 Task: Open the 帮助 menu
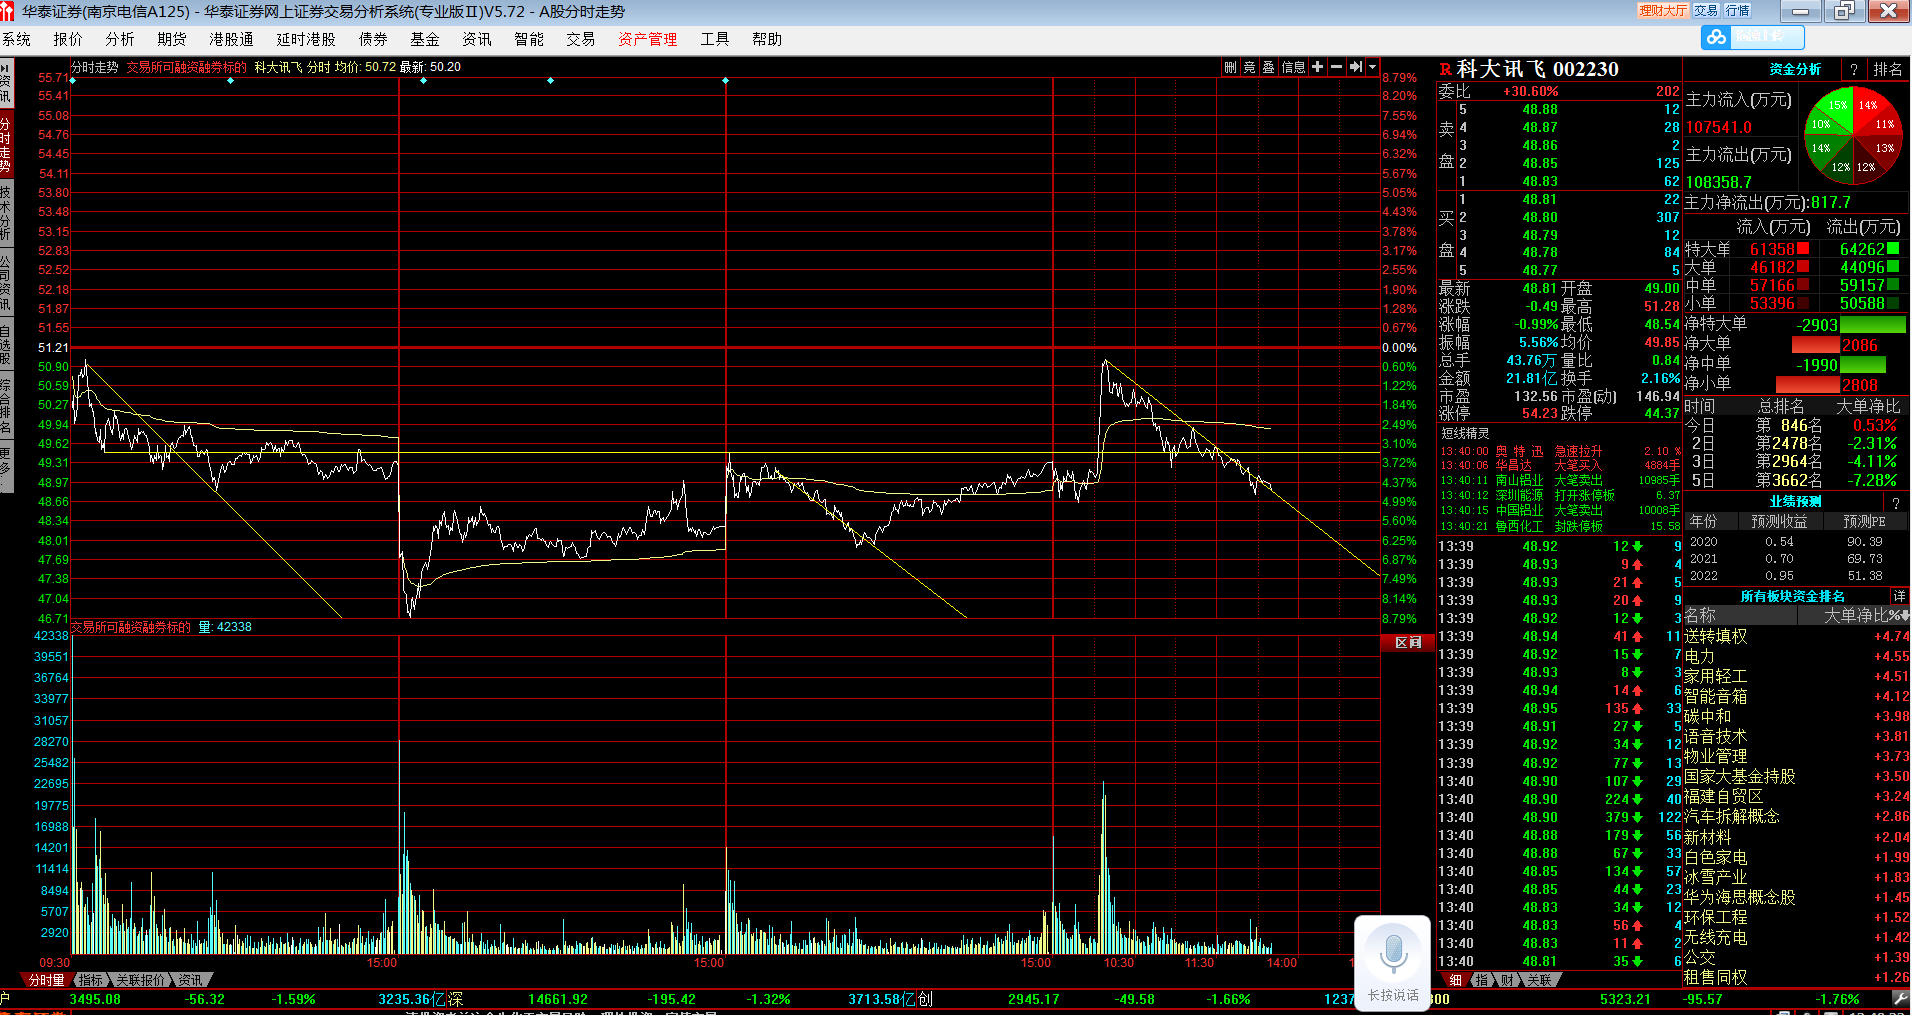[767, 39]
